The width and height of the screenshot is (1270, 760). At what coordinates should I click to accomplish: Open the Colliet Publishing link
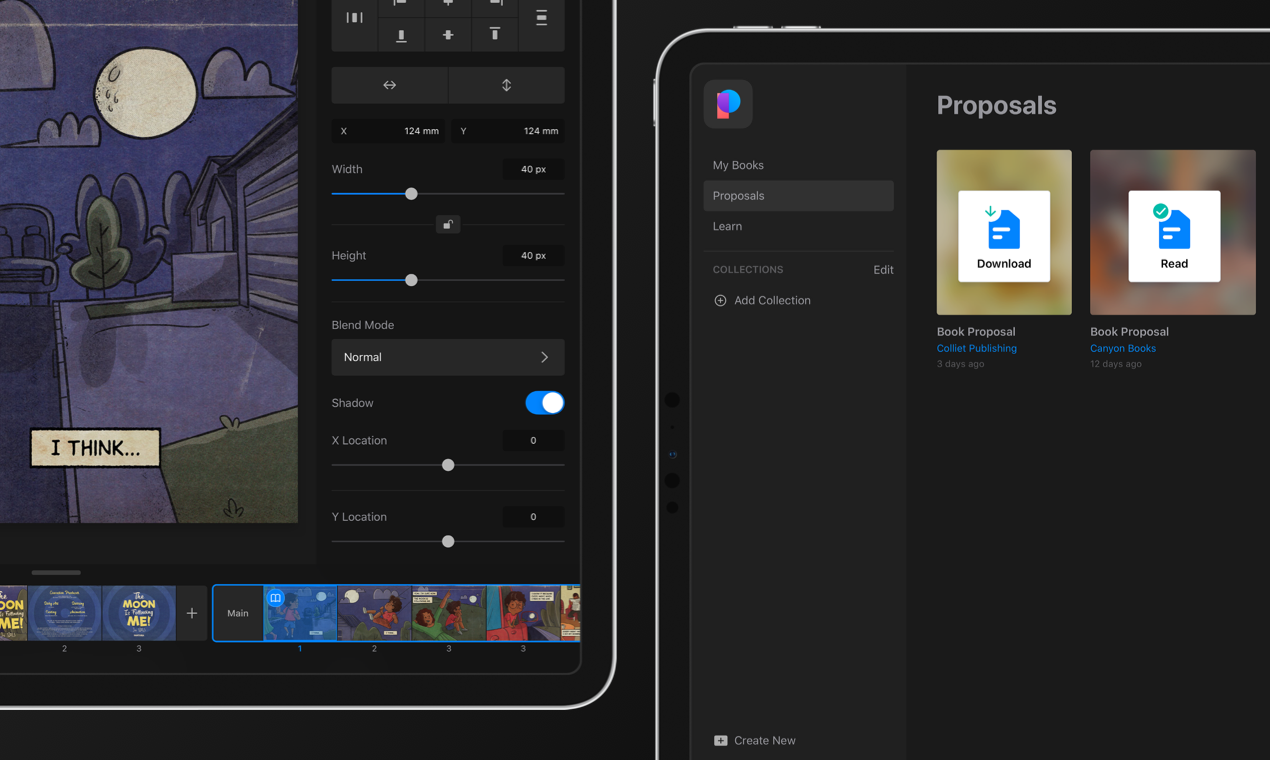click(x=976, y=348)
